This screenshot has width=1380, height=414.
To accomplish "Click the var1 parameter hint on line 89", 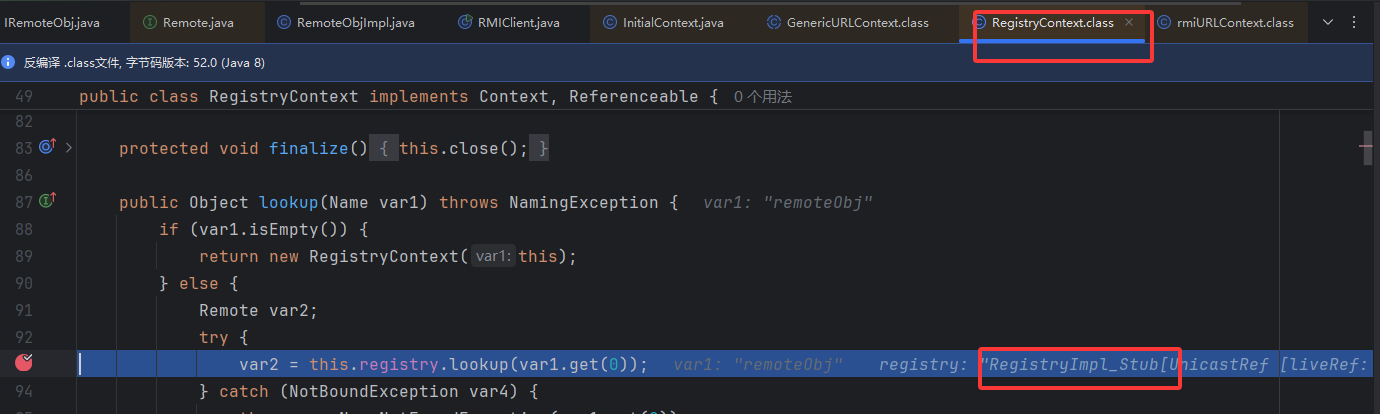I will pyautogui.click(x=492, y=256).
